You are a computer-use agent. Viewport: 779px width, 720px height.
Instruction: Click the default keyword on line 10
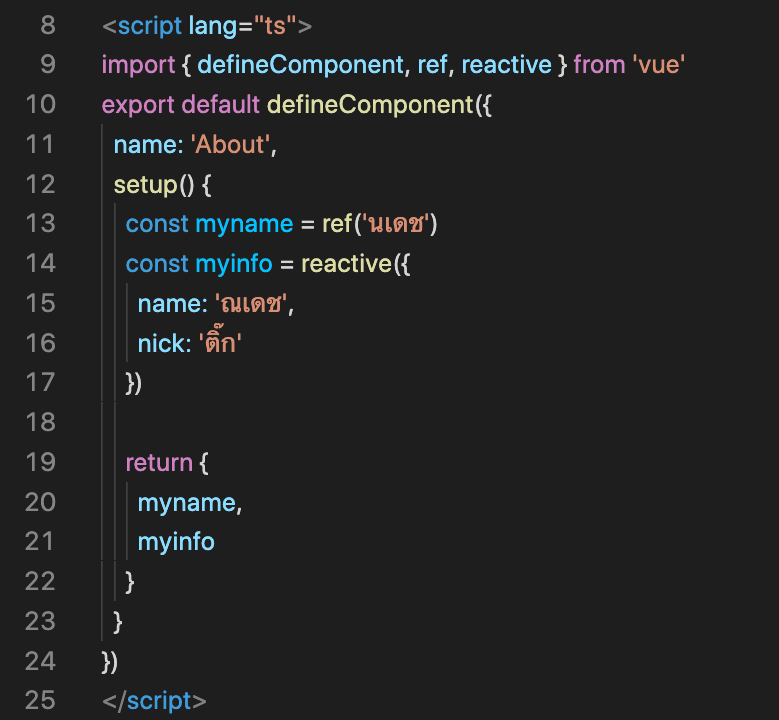point(221,104)
